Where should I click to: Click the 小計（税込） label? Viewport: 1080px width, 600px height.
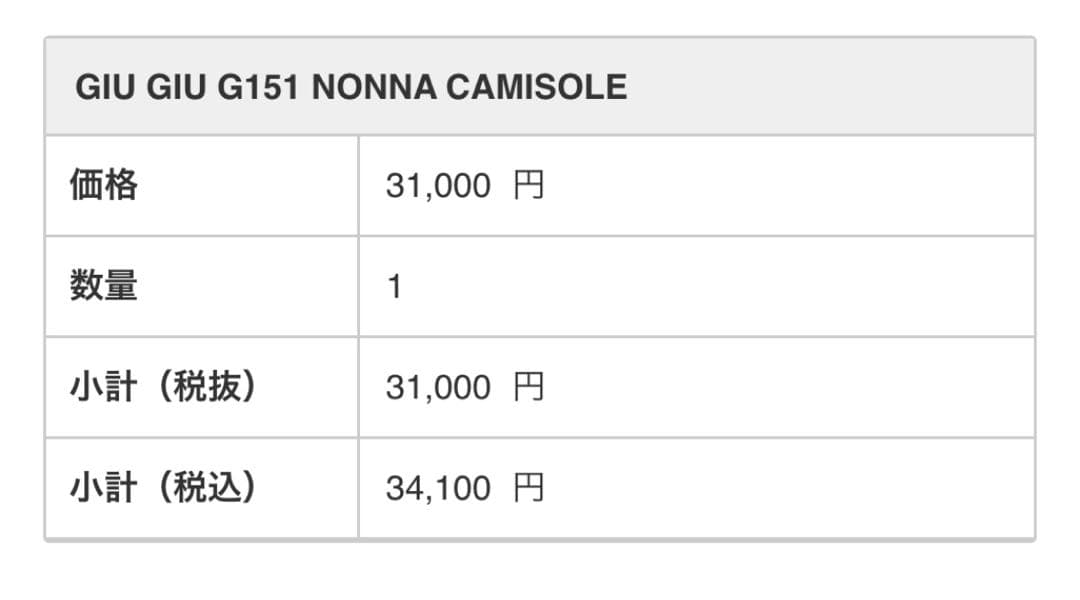pos(165,488)
